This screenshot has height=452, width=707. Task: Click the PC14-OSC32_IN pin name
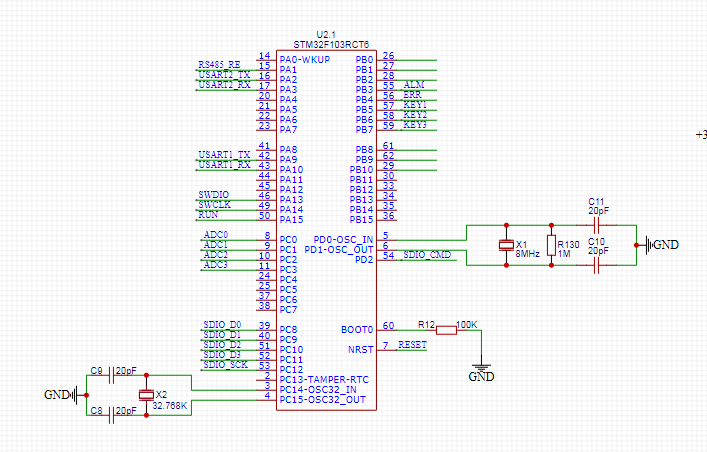tap(318, 390)
